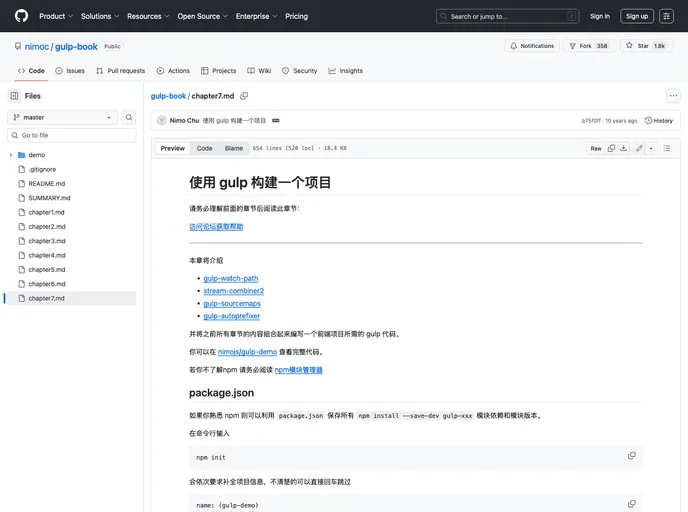Collapse the file tree side panel
688x512 pixels.
click(x=14, y=96)
